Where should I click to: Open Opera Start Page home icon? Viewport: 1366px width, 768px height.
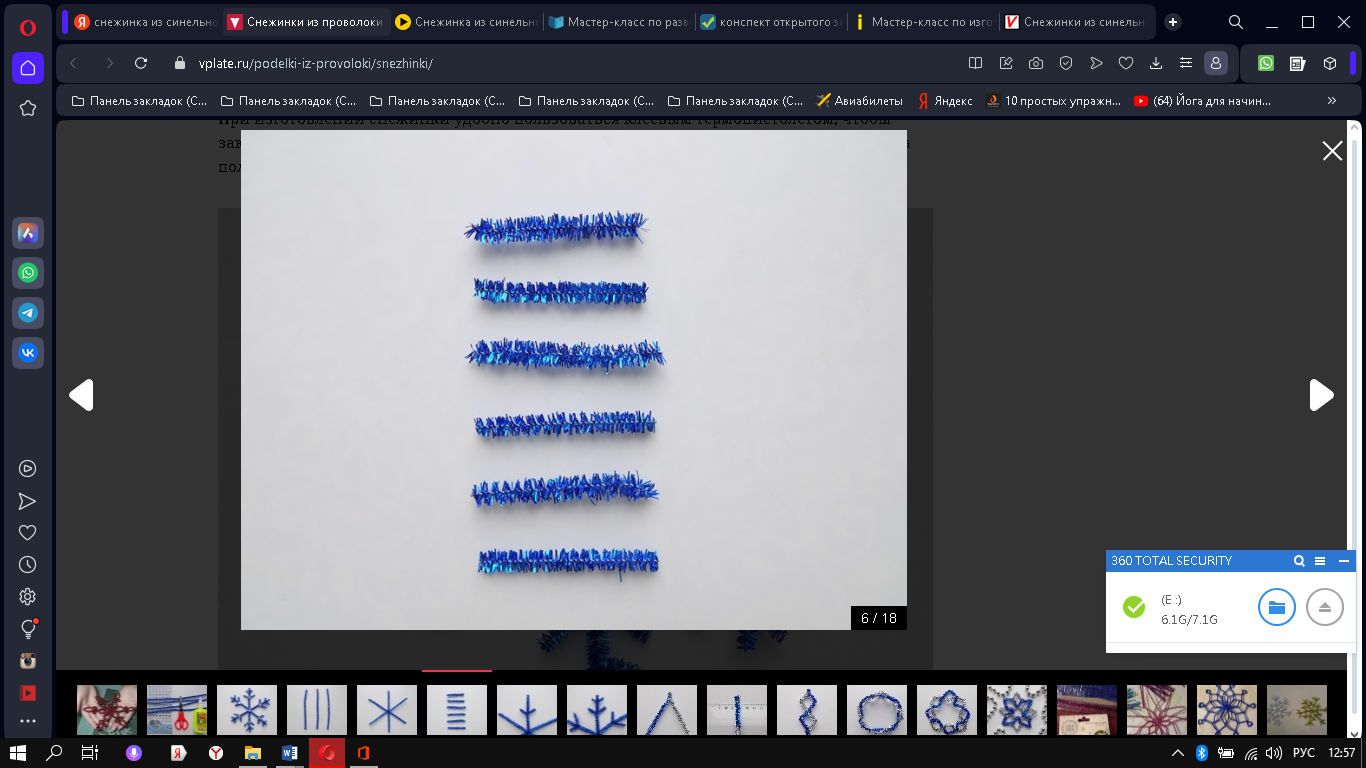click(28, 68)
